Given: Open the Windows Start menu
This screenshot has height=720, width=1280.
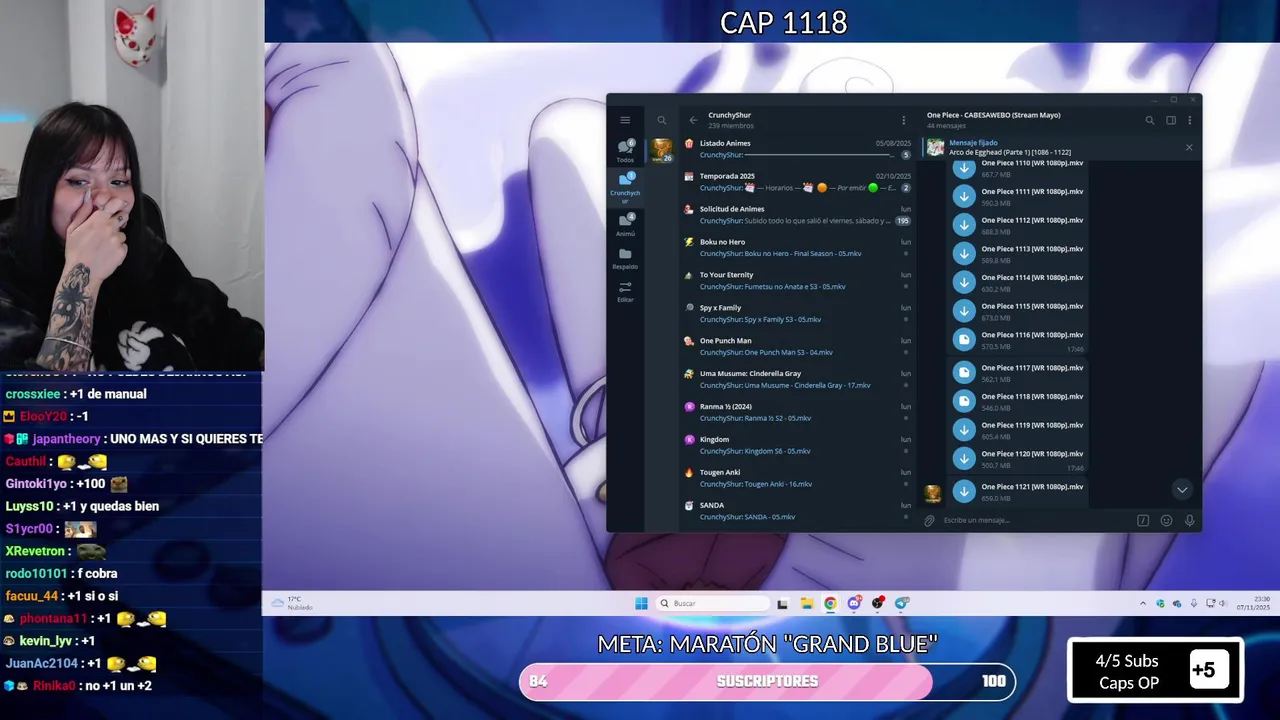Looking at the screenshot, I should coord(641,603).
